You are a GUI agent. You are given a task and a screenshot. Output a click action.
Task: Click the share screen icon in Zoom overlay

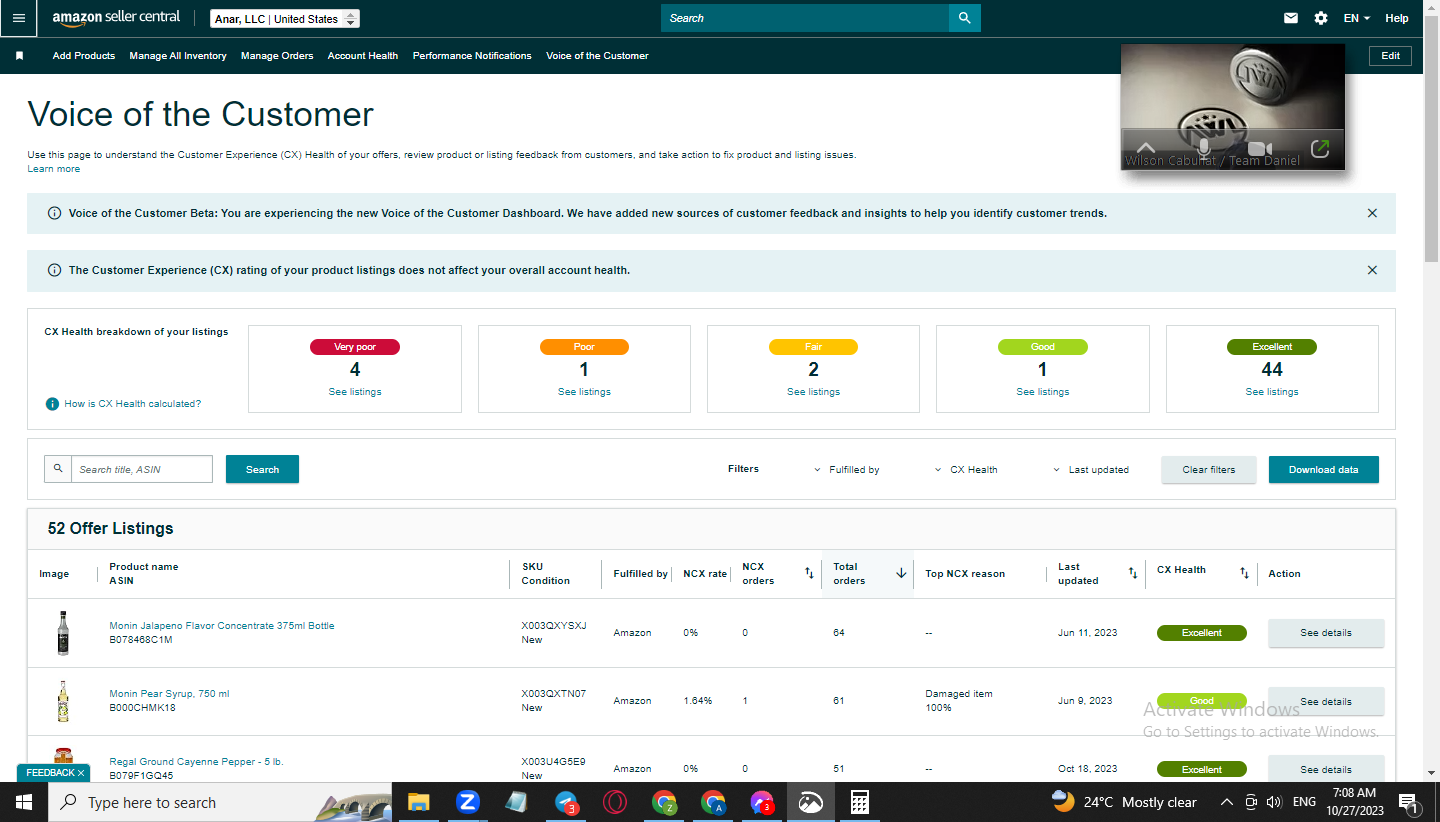pos(1320,148)
